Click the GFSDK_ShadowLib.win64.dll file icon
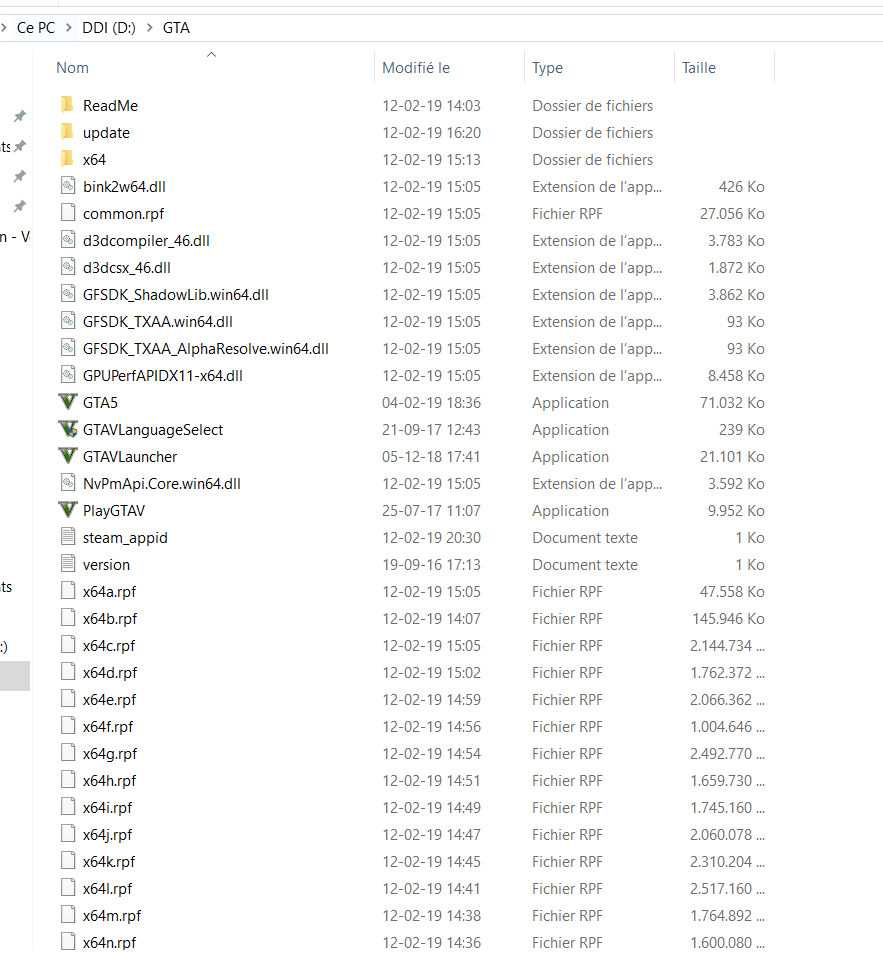The width and height of the screenshot is (883, 972). (x=68, y=294)
